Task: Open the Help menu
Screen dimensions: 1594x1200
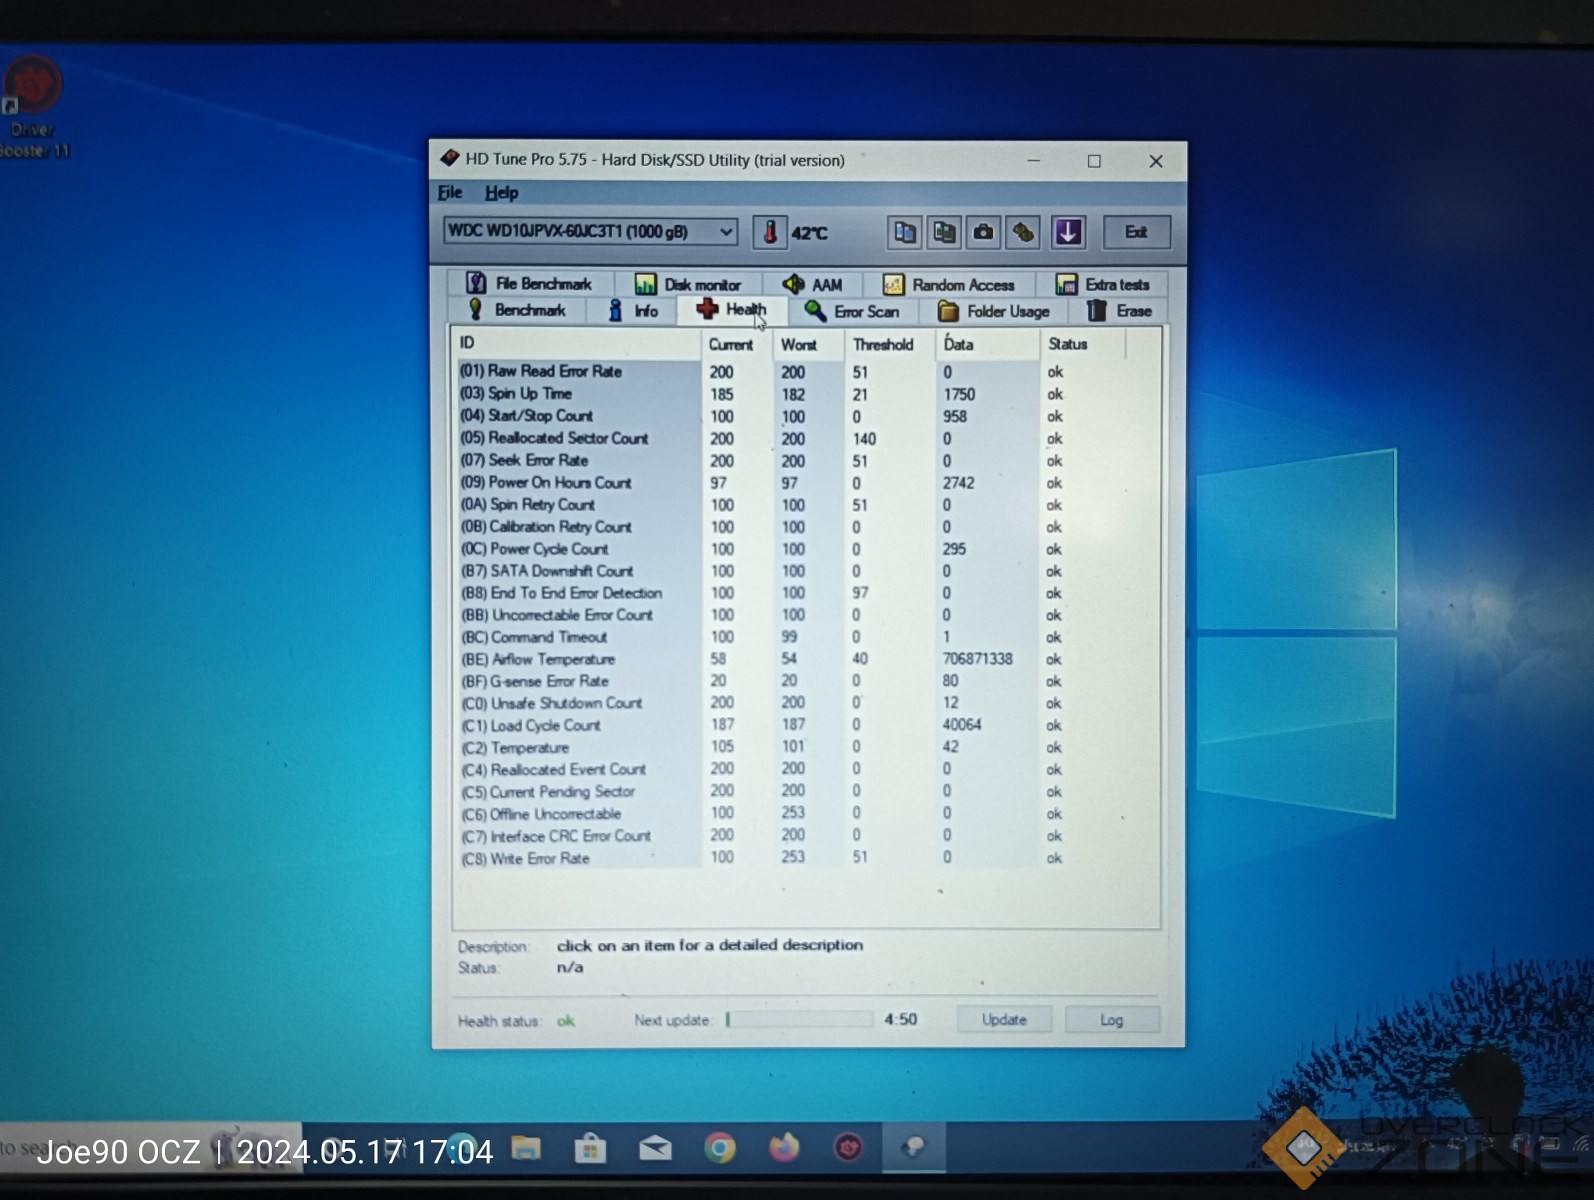Action: [501, 193]
